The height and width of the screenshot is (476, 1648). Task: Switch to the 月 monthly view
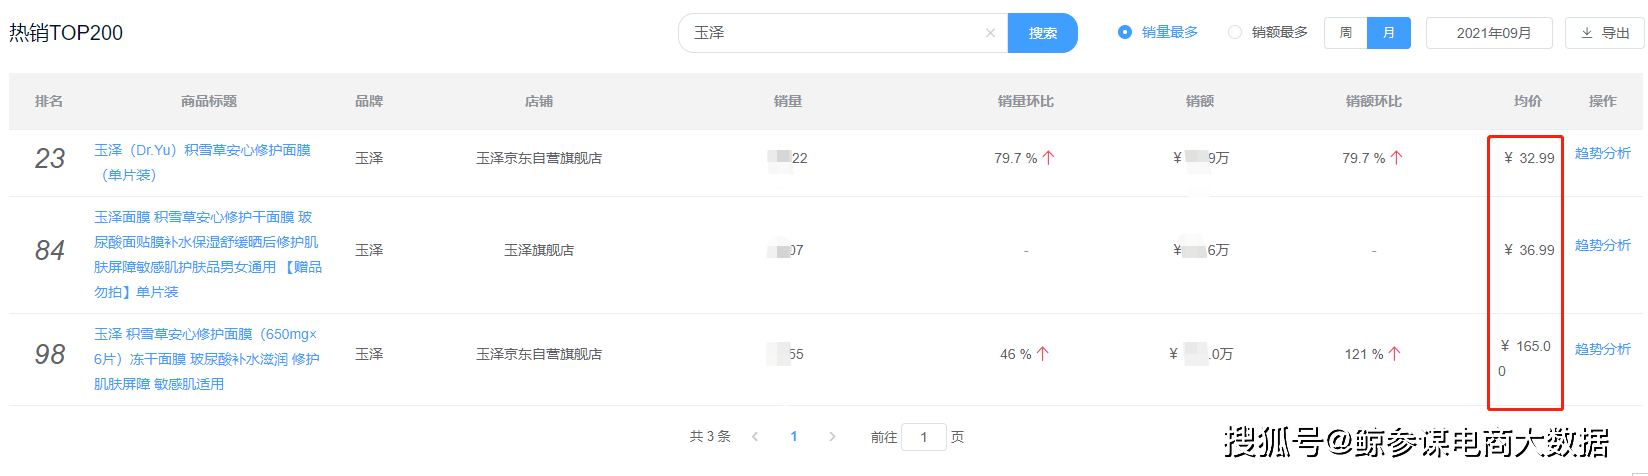1389,33
